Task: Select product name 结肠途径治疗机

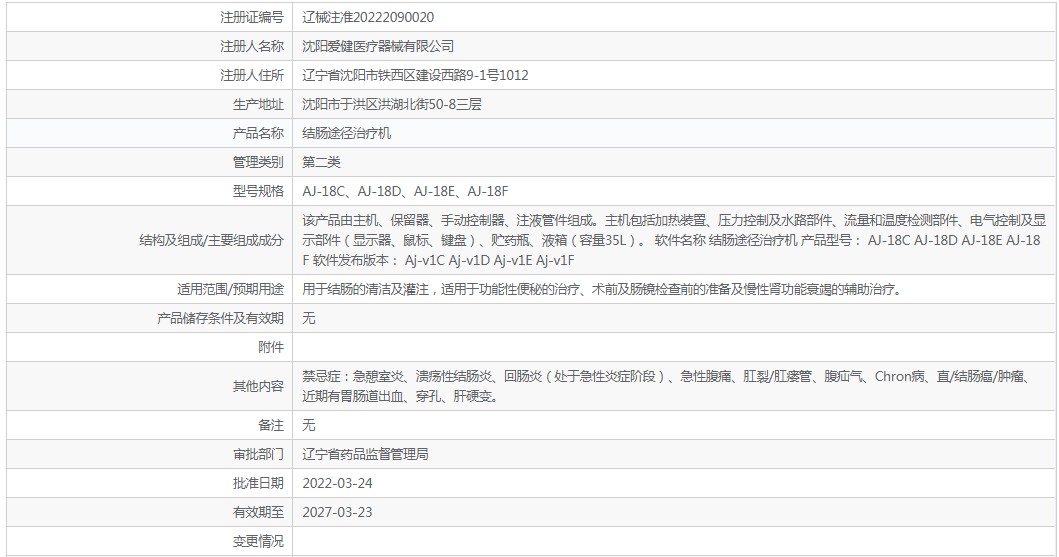Action: click(x=346, y=134)
